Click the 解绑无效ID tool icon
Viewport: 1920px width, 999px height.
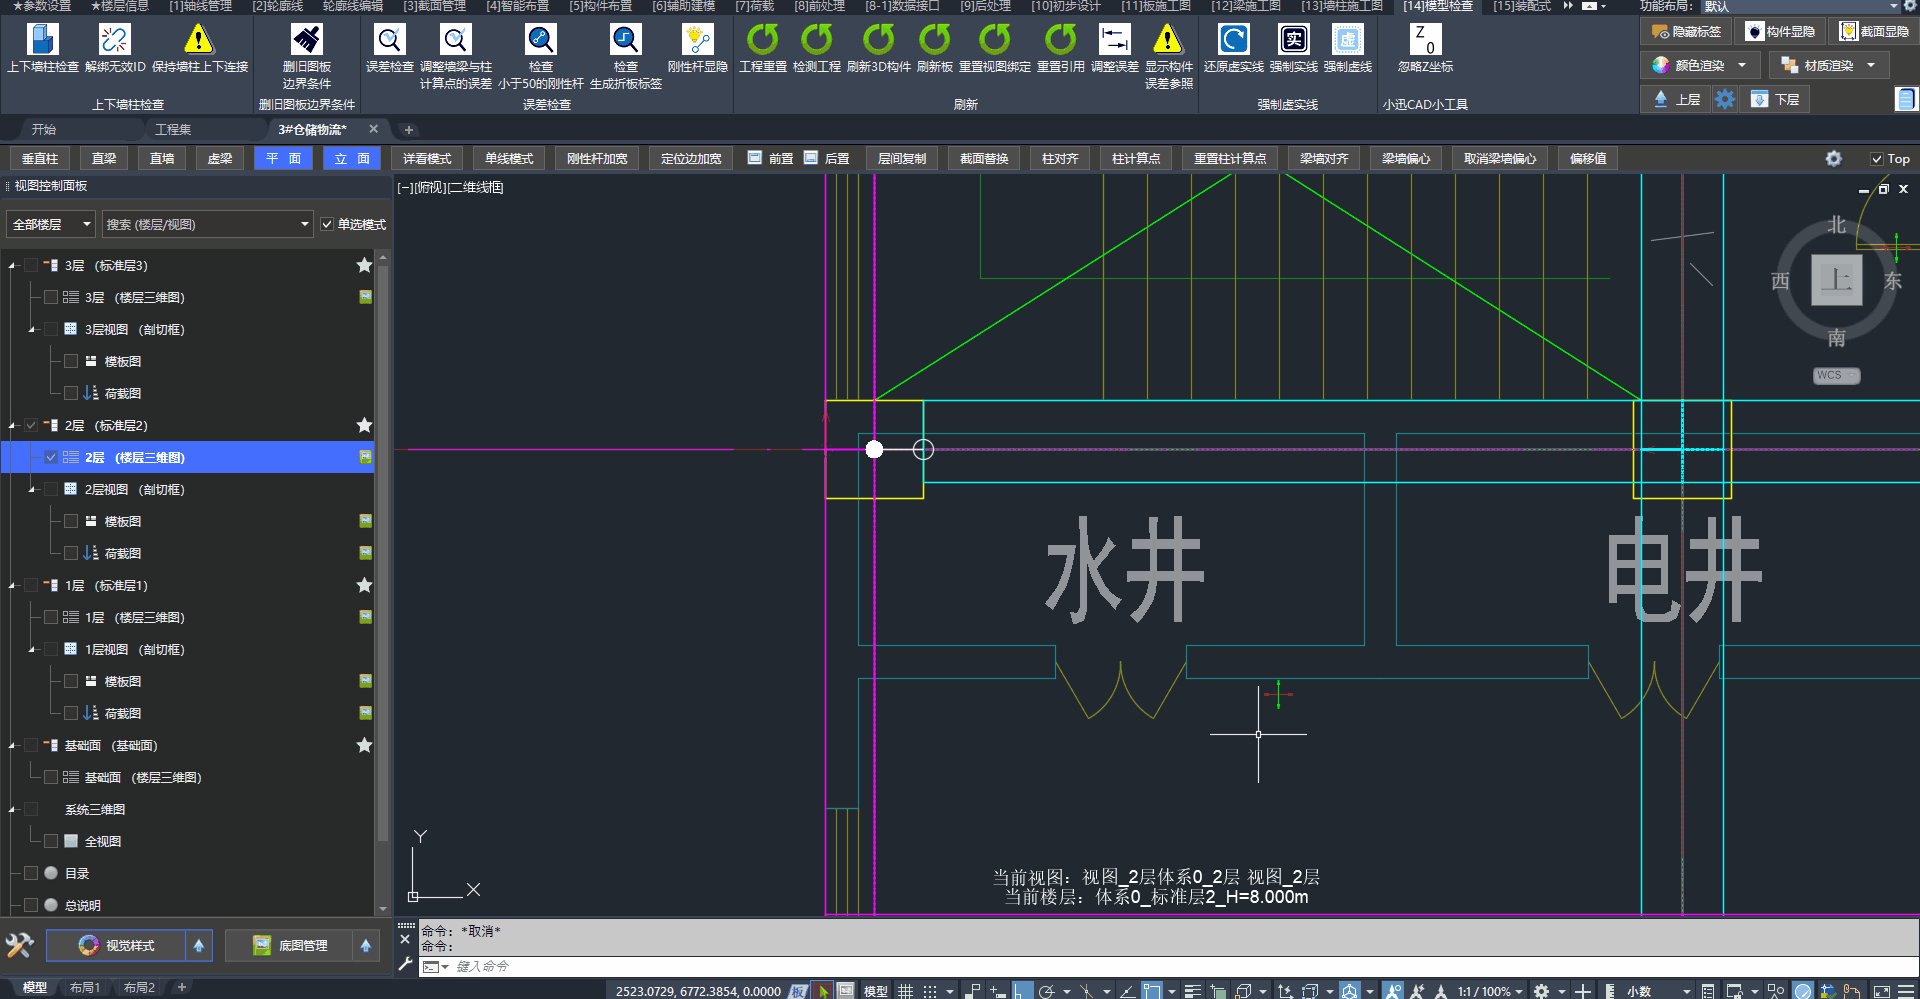coord(115,40)
